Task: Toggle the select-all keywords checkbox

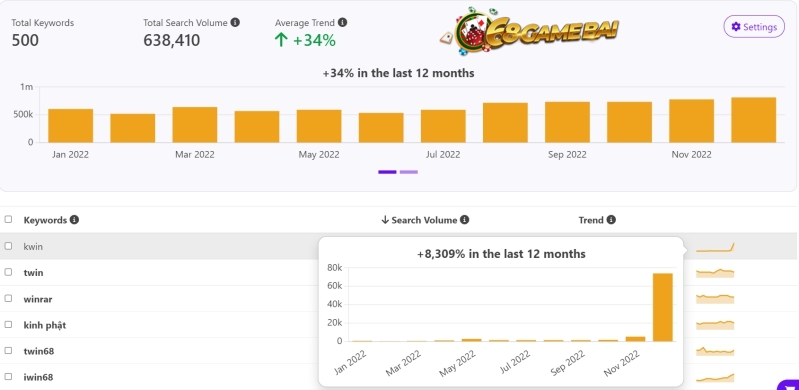Action: click(x=8, y=219)
